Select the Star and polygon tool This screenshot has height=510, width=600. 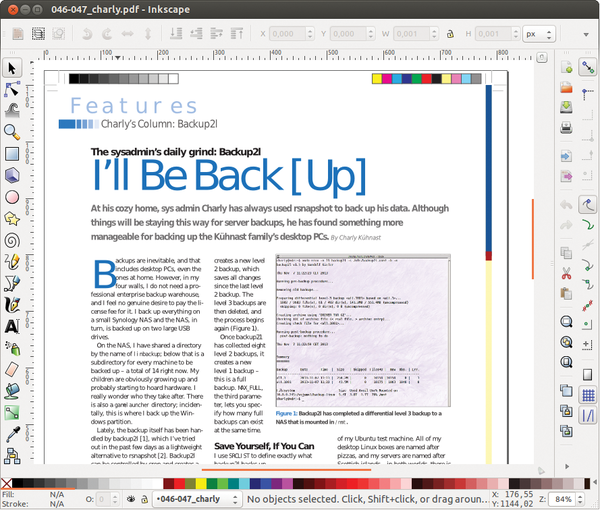[x=12, y=219]
